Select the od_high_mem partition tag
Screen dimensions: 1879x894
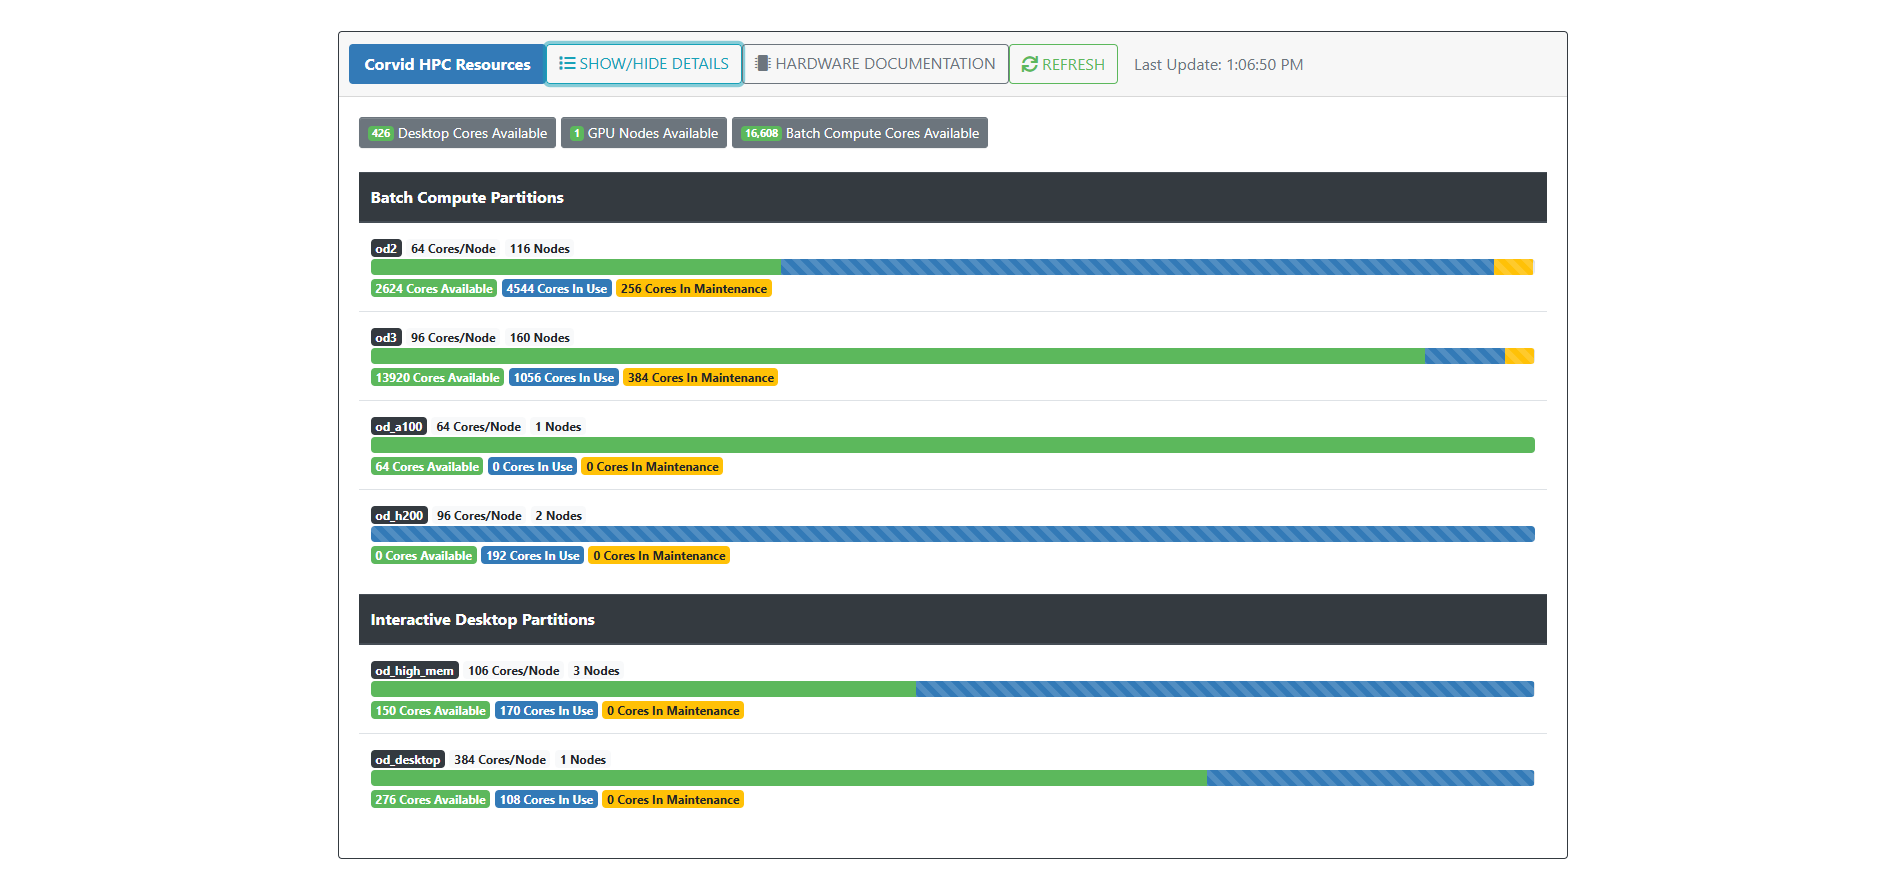pyautogui.click(x=414, y=671)
